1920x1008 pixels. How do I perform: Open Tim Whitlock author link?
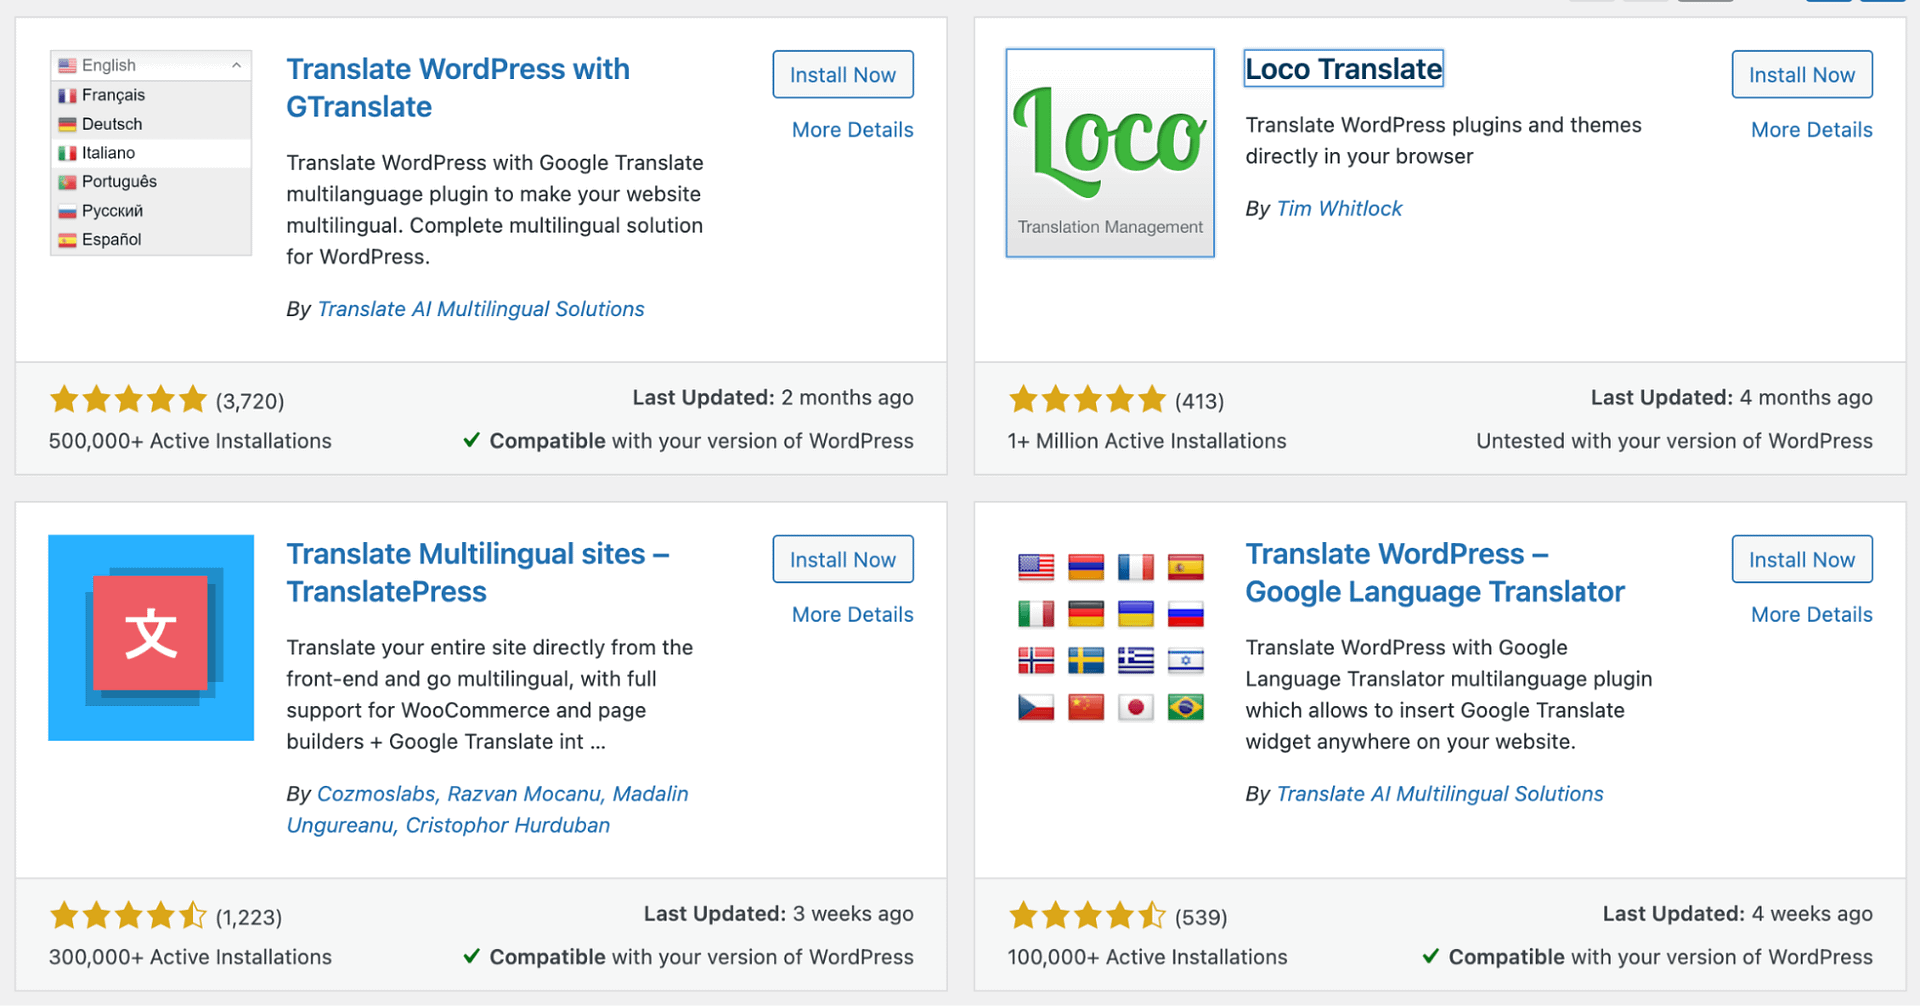point(1339,209)
